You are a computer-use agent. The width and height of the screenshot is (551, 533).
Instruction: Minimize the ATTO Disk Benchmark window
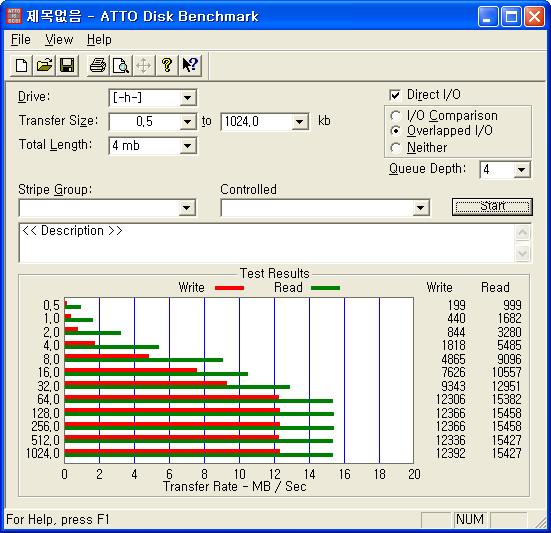[x=488, y=16]
